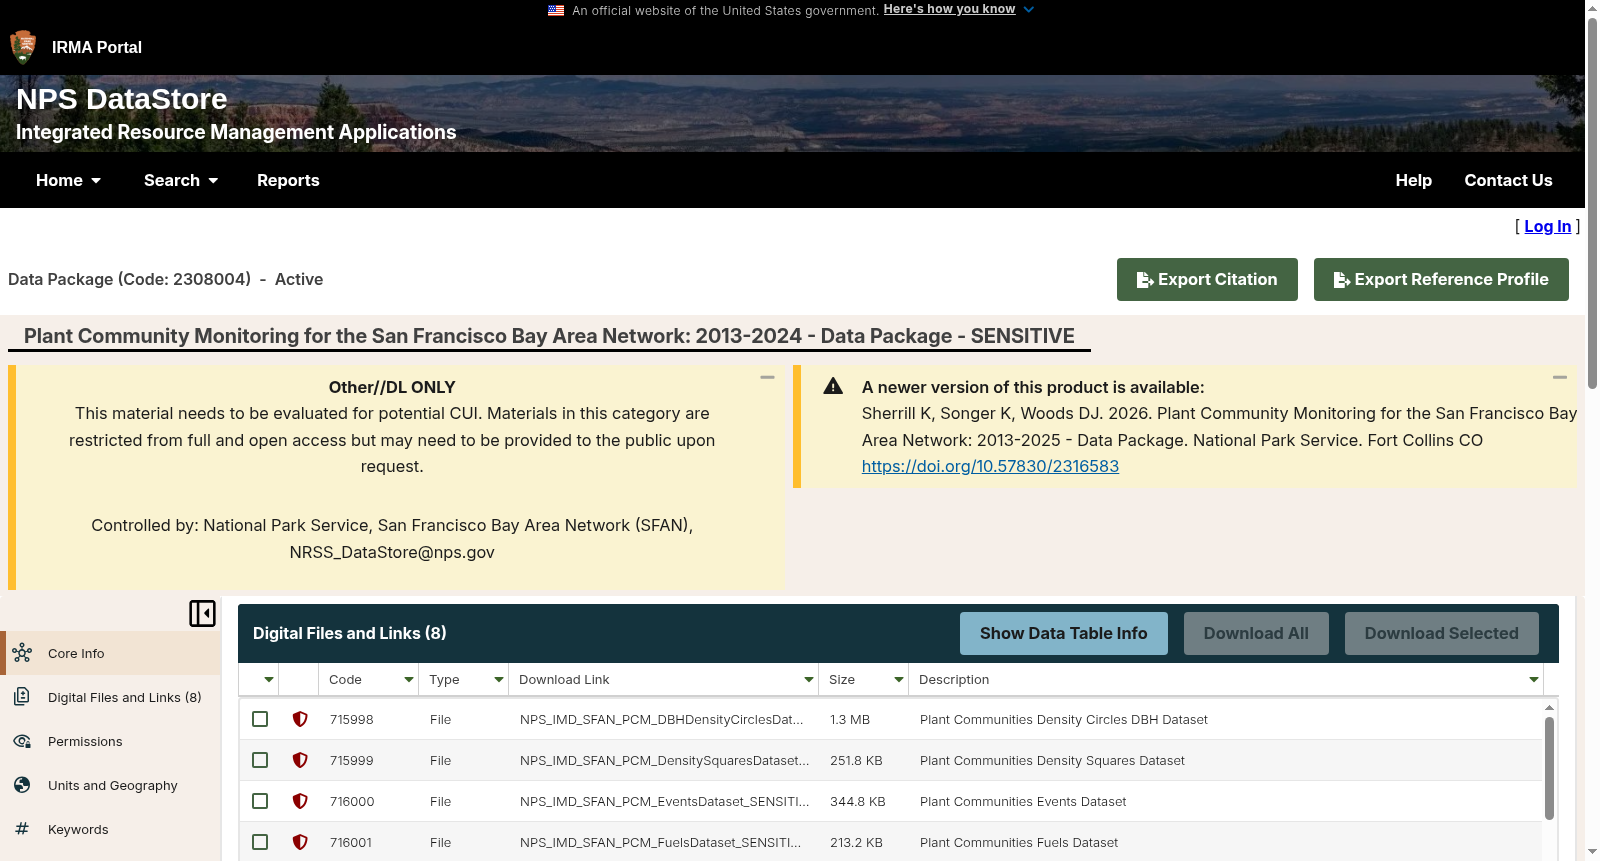Go to Core Info section
The height and width of the screenshot is (861, 1600).
point(110,653)
